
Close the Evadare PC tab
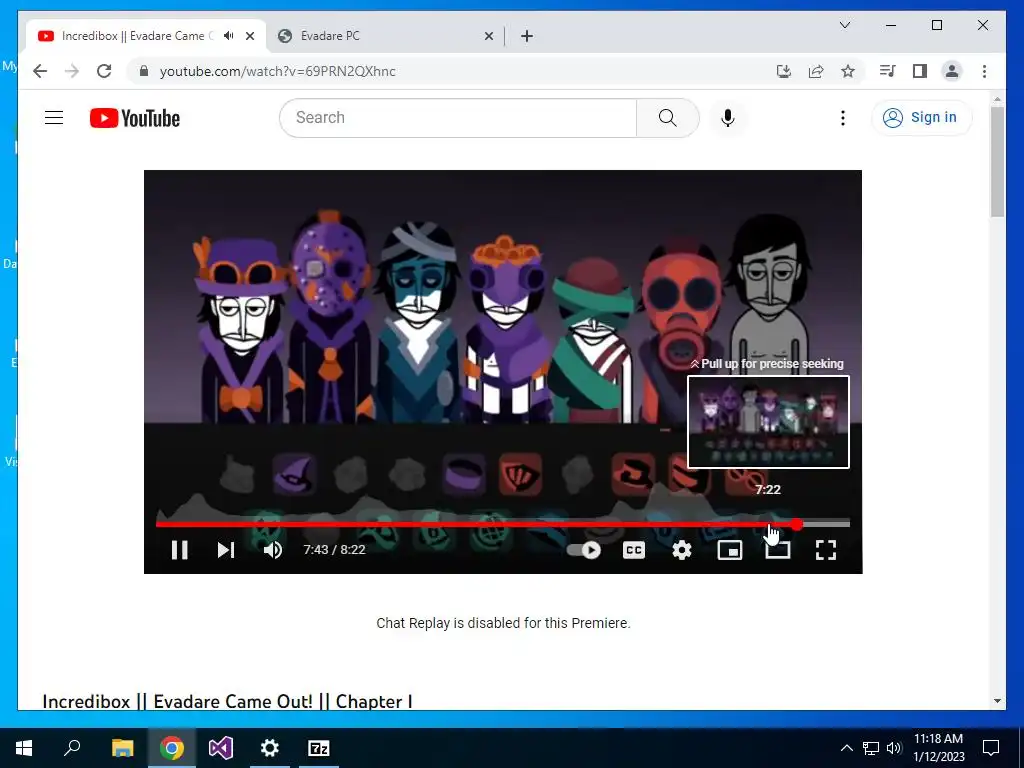pyautogui.click(x=488, y=36)
